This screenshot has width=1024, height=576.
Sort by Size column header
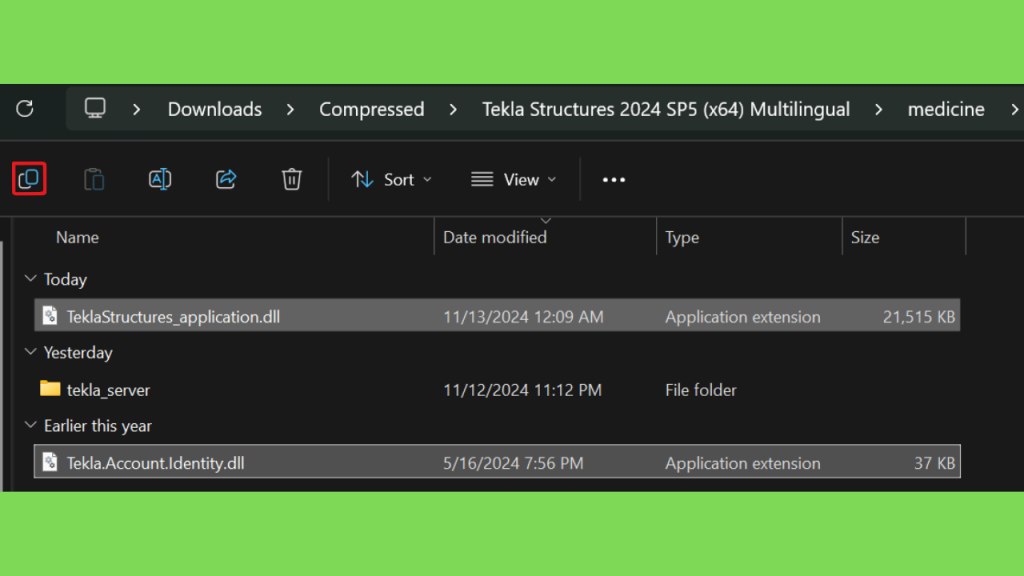(865, 237)
